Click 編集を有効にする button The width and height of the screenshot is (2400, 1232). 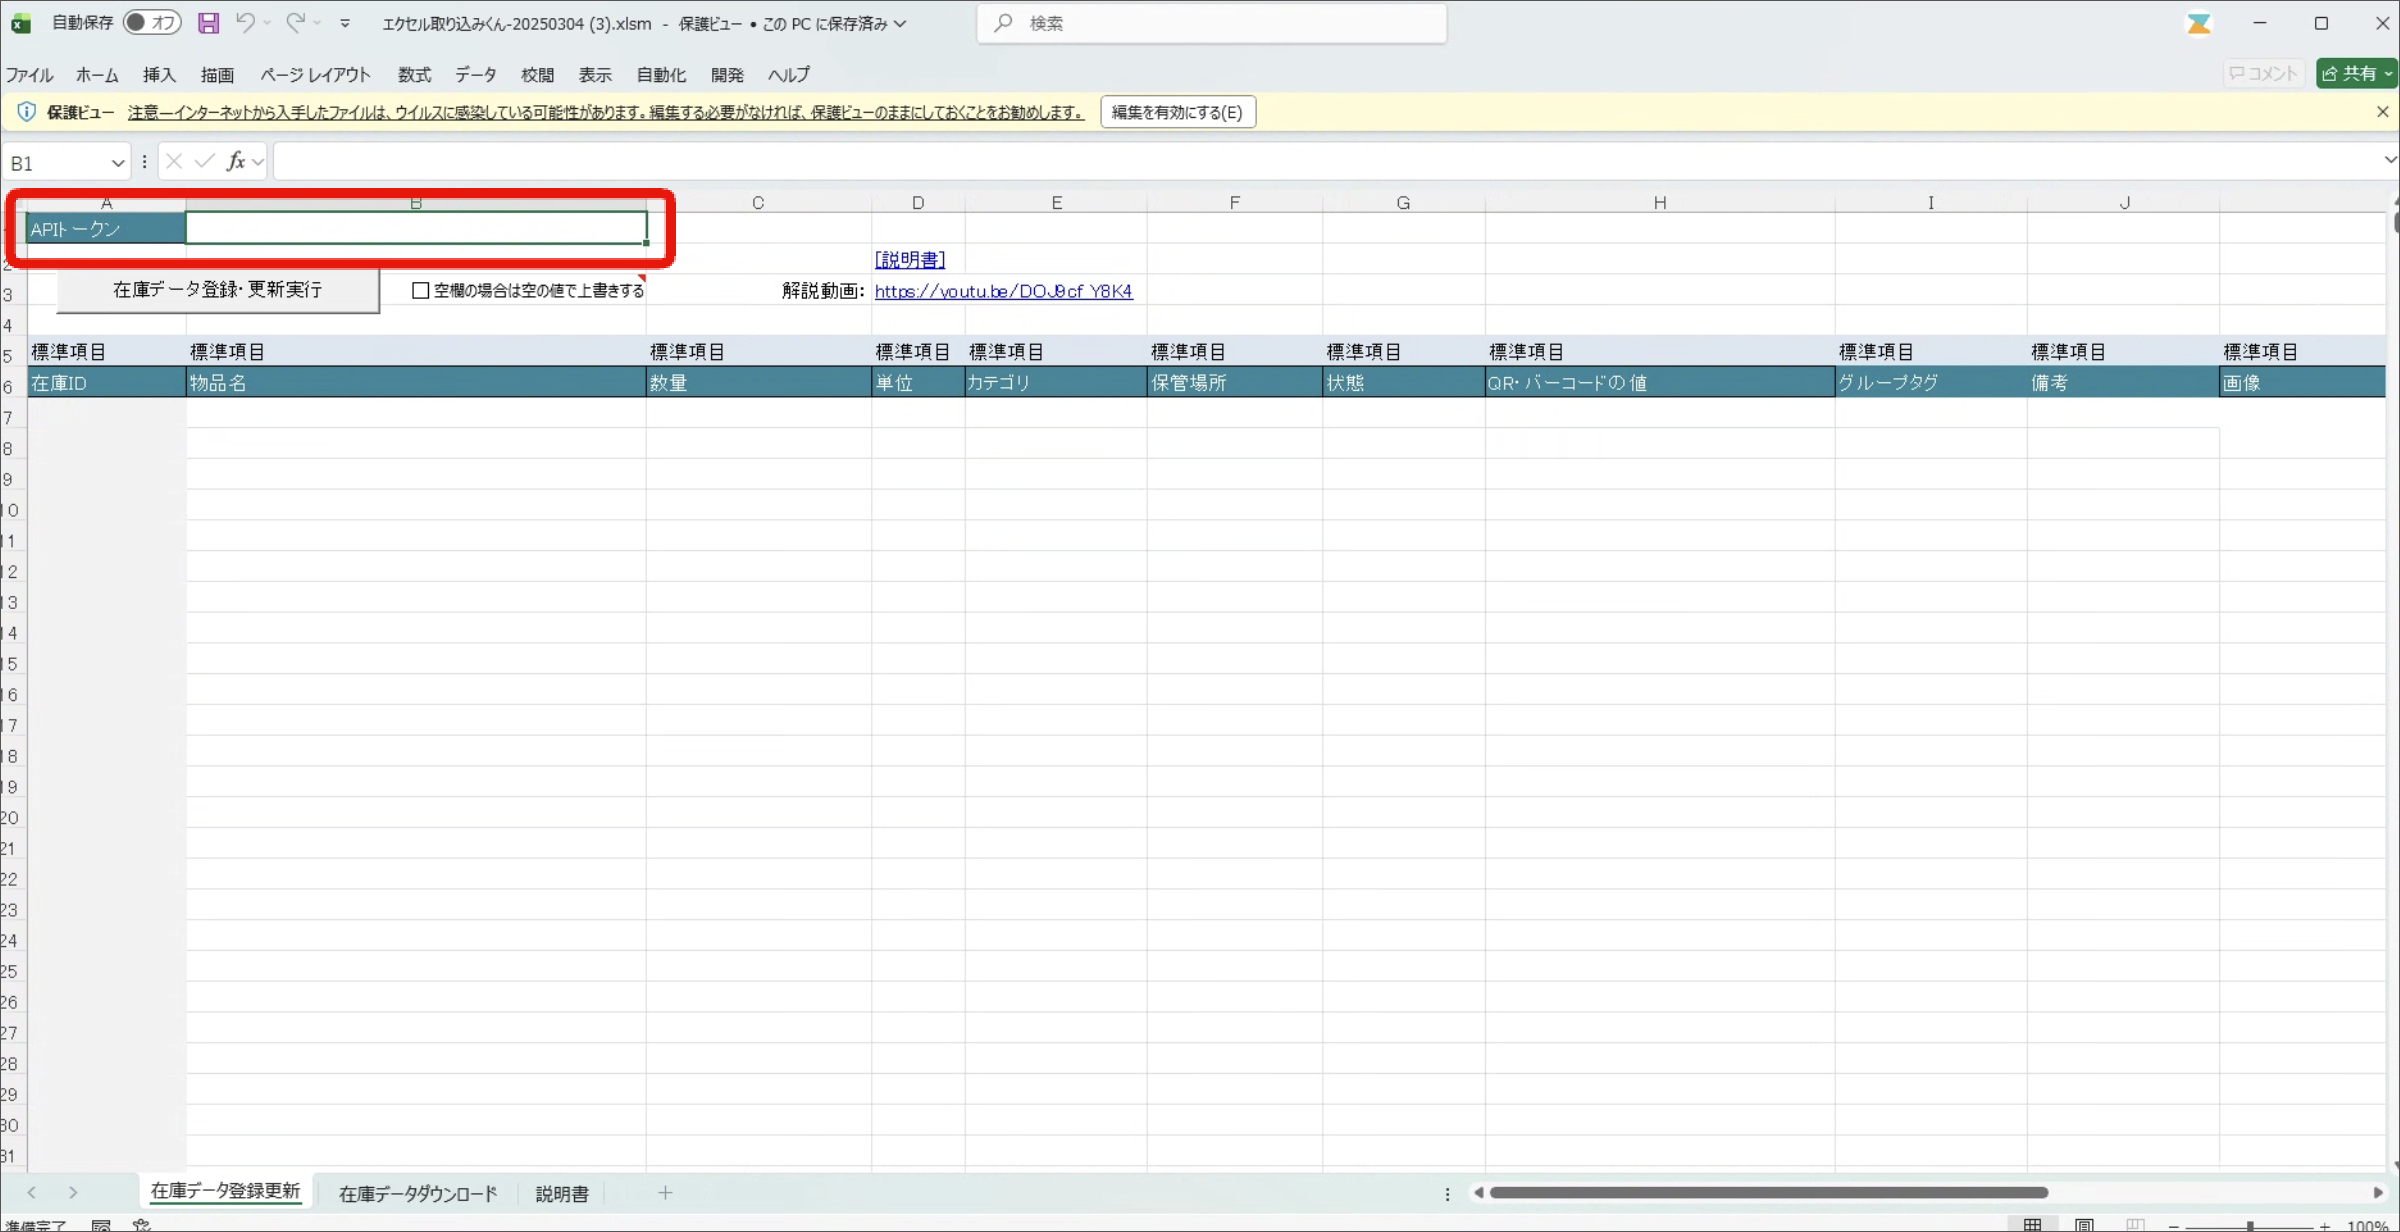[1177, 112]
